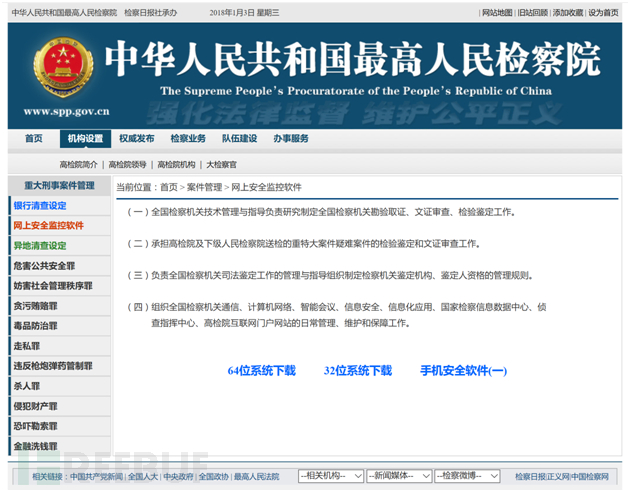Viewport: 630px width, 492px height.
Task: Open the 中国共产党新闻 footer link
Action: pos(97,477)
